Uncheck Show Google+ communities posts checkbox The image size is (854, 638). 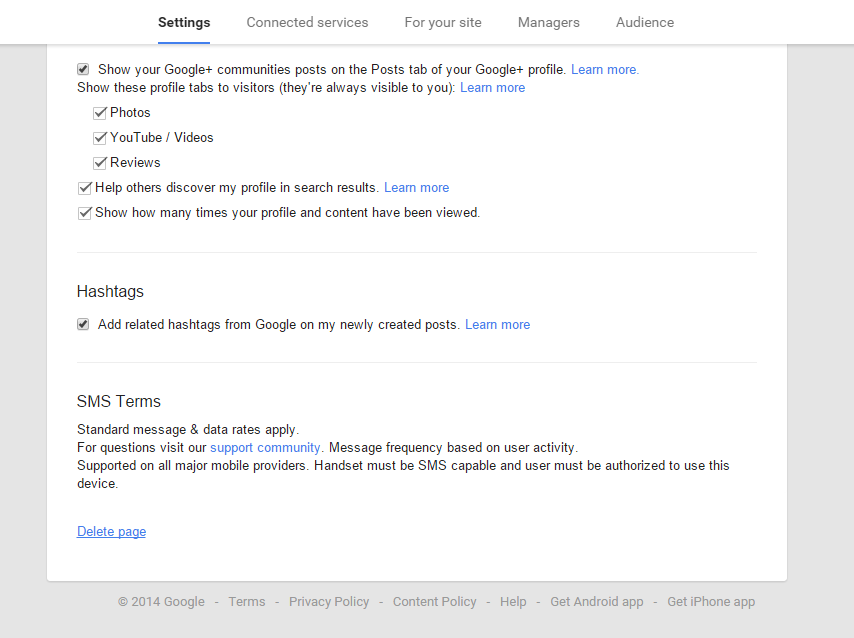click(83, 69)
